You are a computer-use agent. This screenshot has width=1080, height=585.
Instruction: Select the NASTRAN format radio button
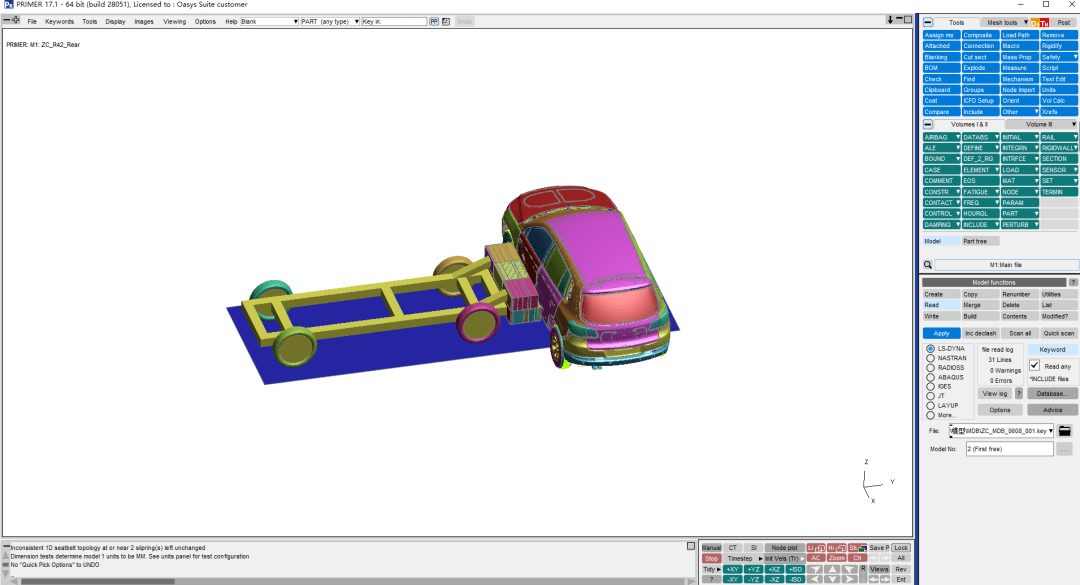[931, 357]
